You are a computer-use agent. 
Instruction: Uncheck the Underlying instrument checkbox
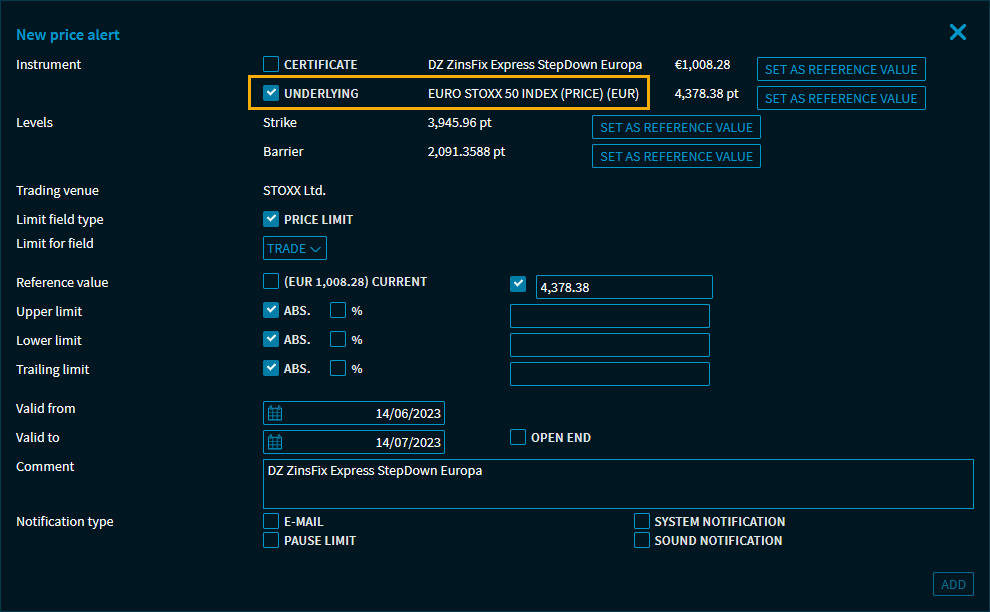(271, 93)
